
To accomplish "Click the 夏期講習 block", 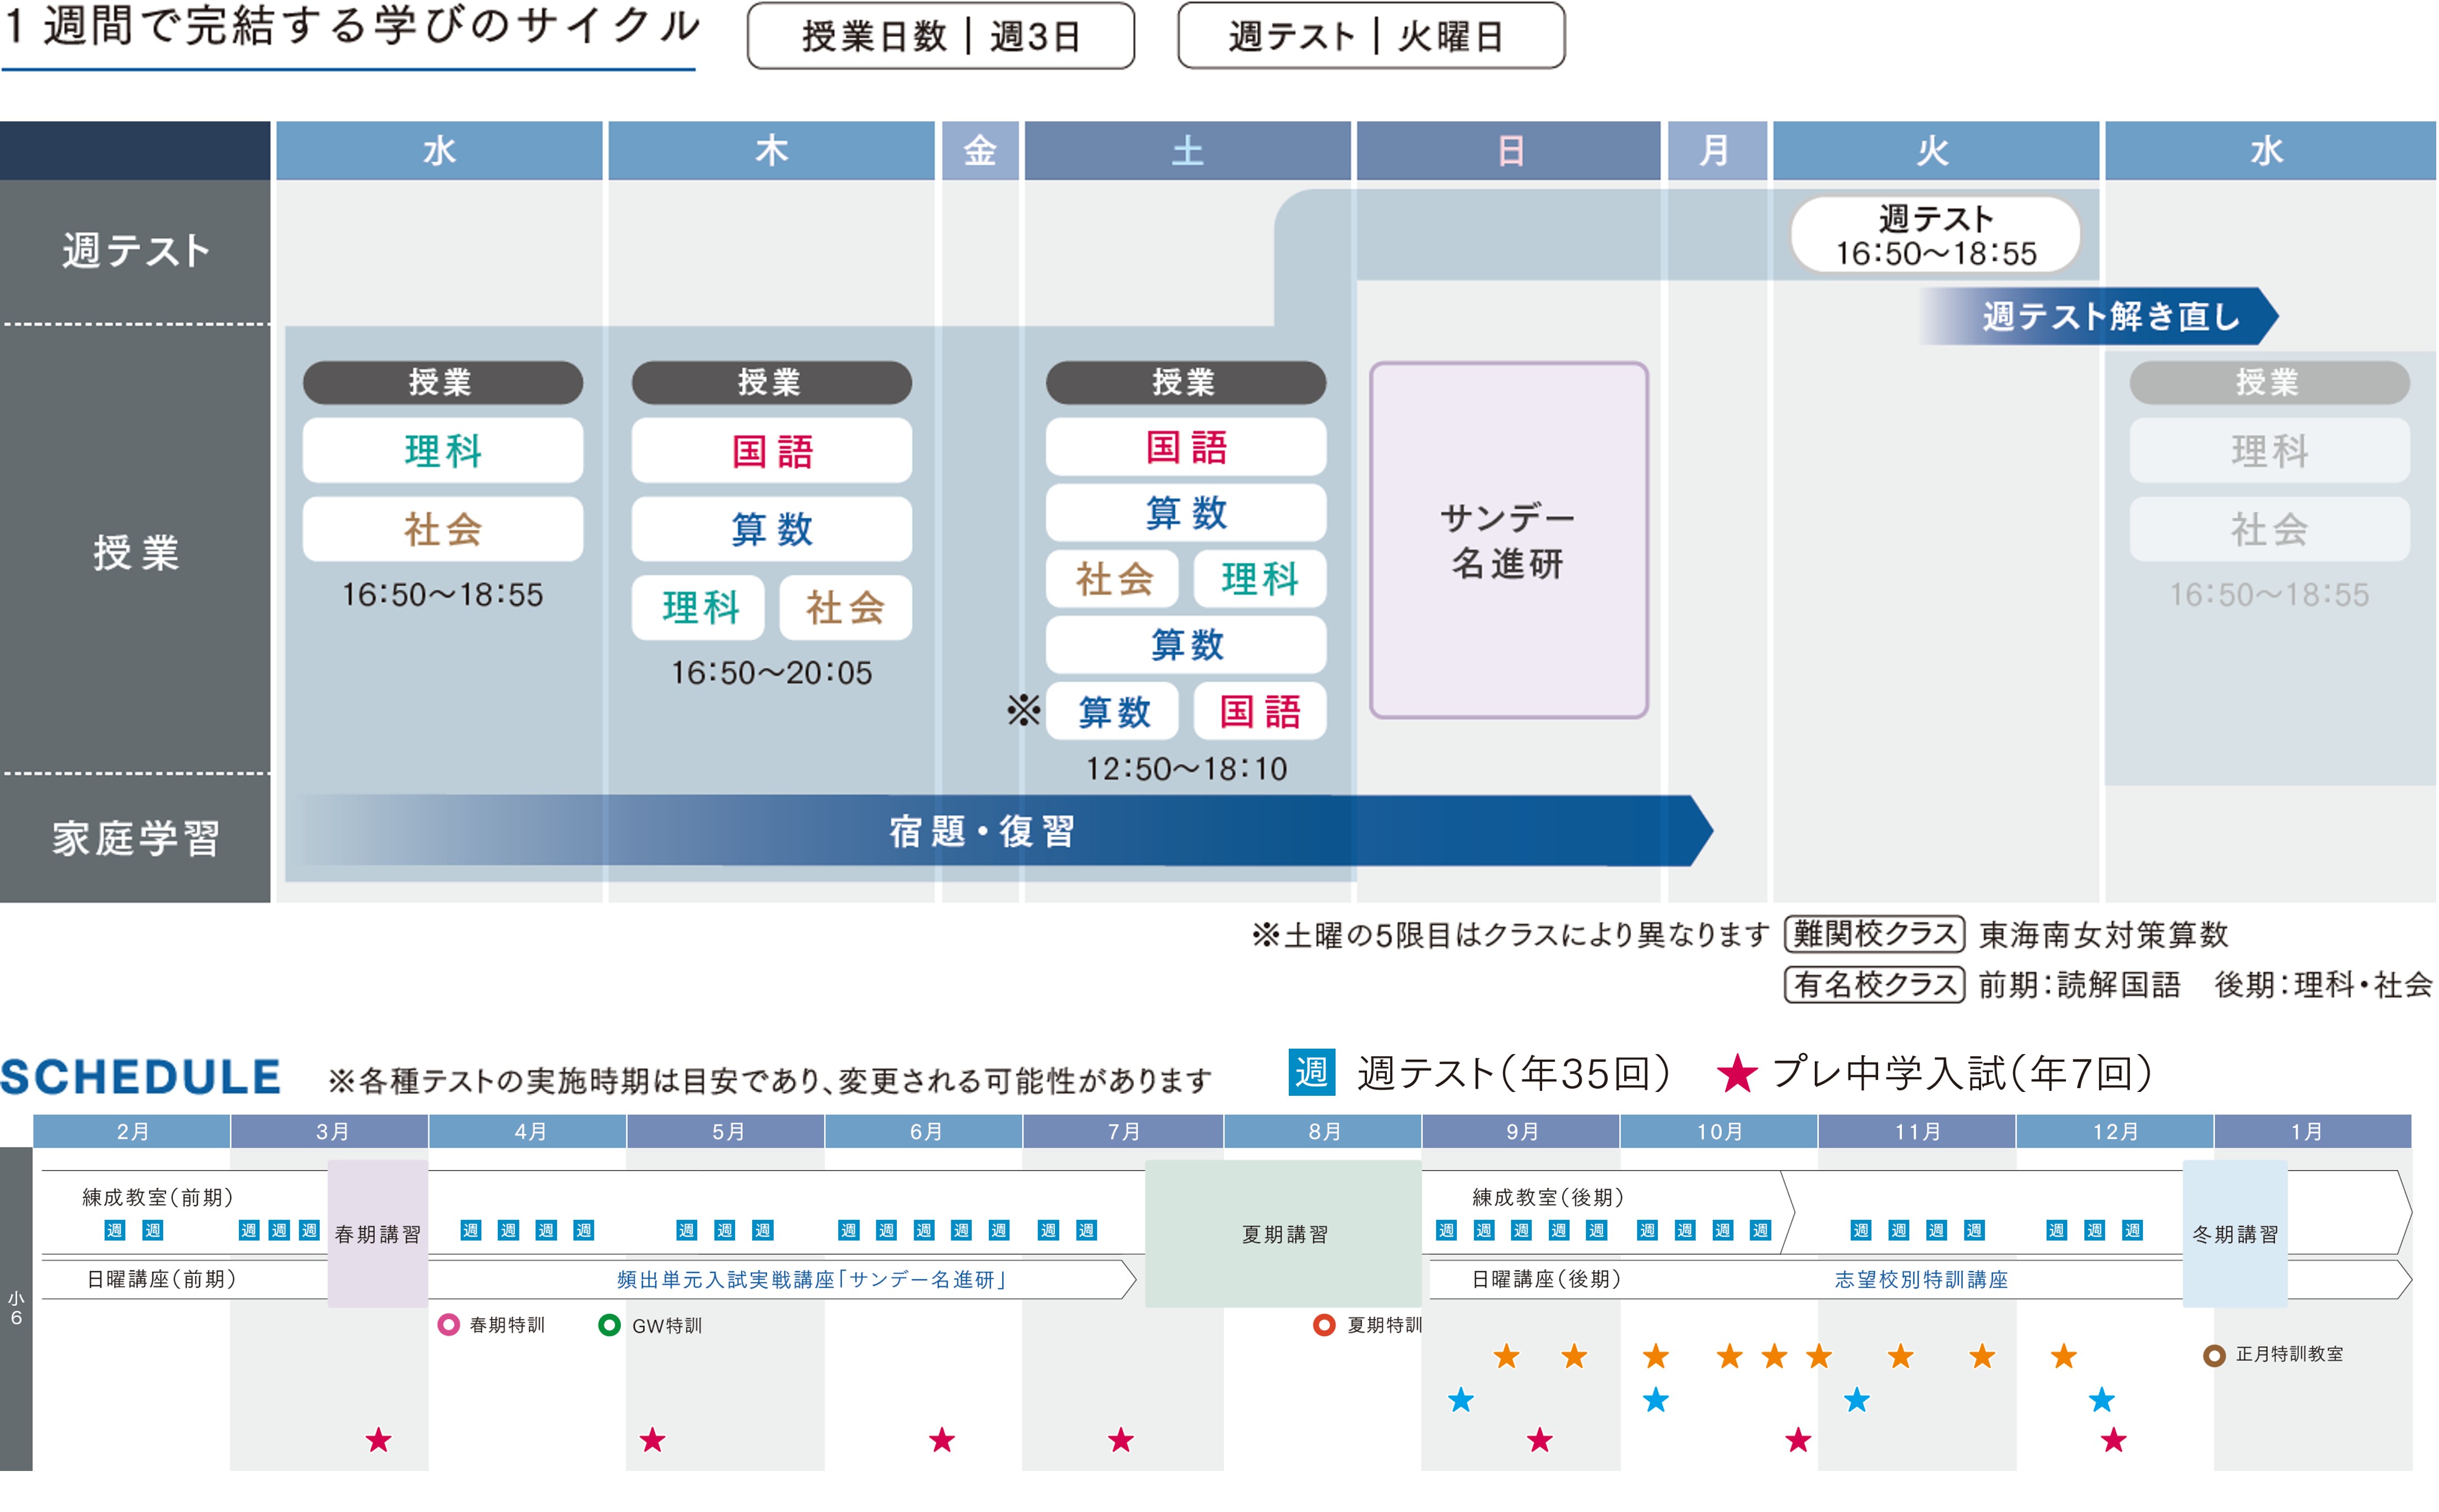I will pos(1284,1234).
